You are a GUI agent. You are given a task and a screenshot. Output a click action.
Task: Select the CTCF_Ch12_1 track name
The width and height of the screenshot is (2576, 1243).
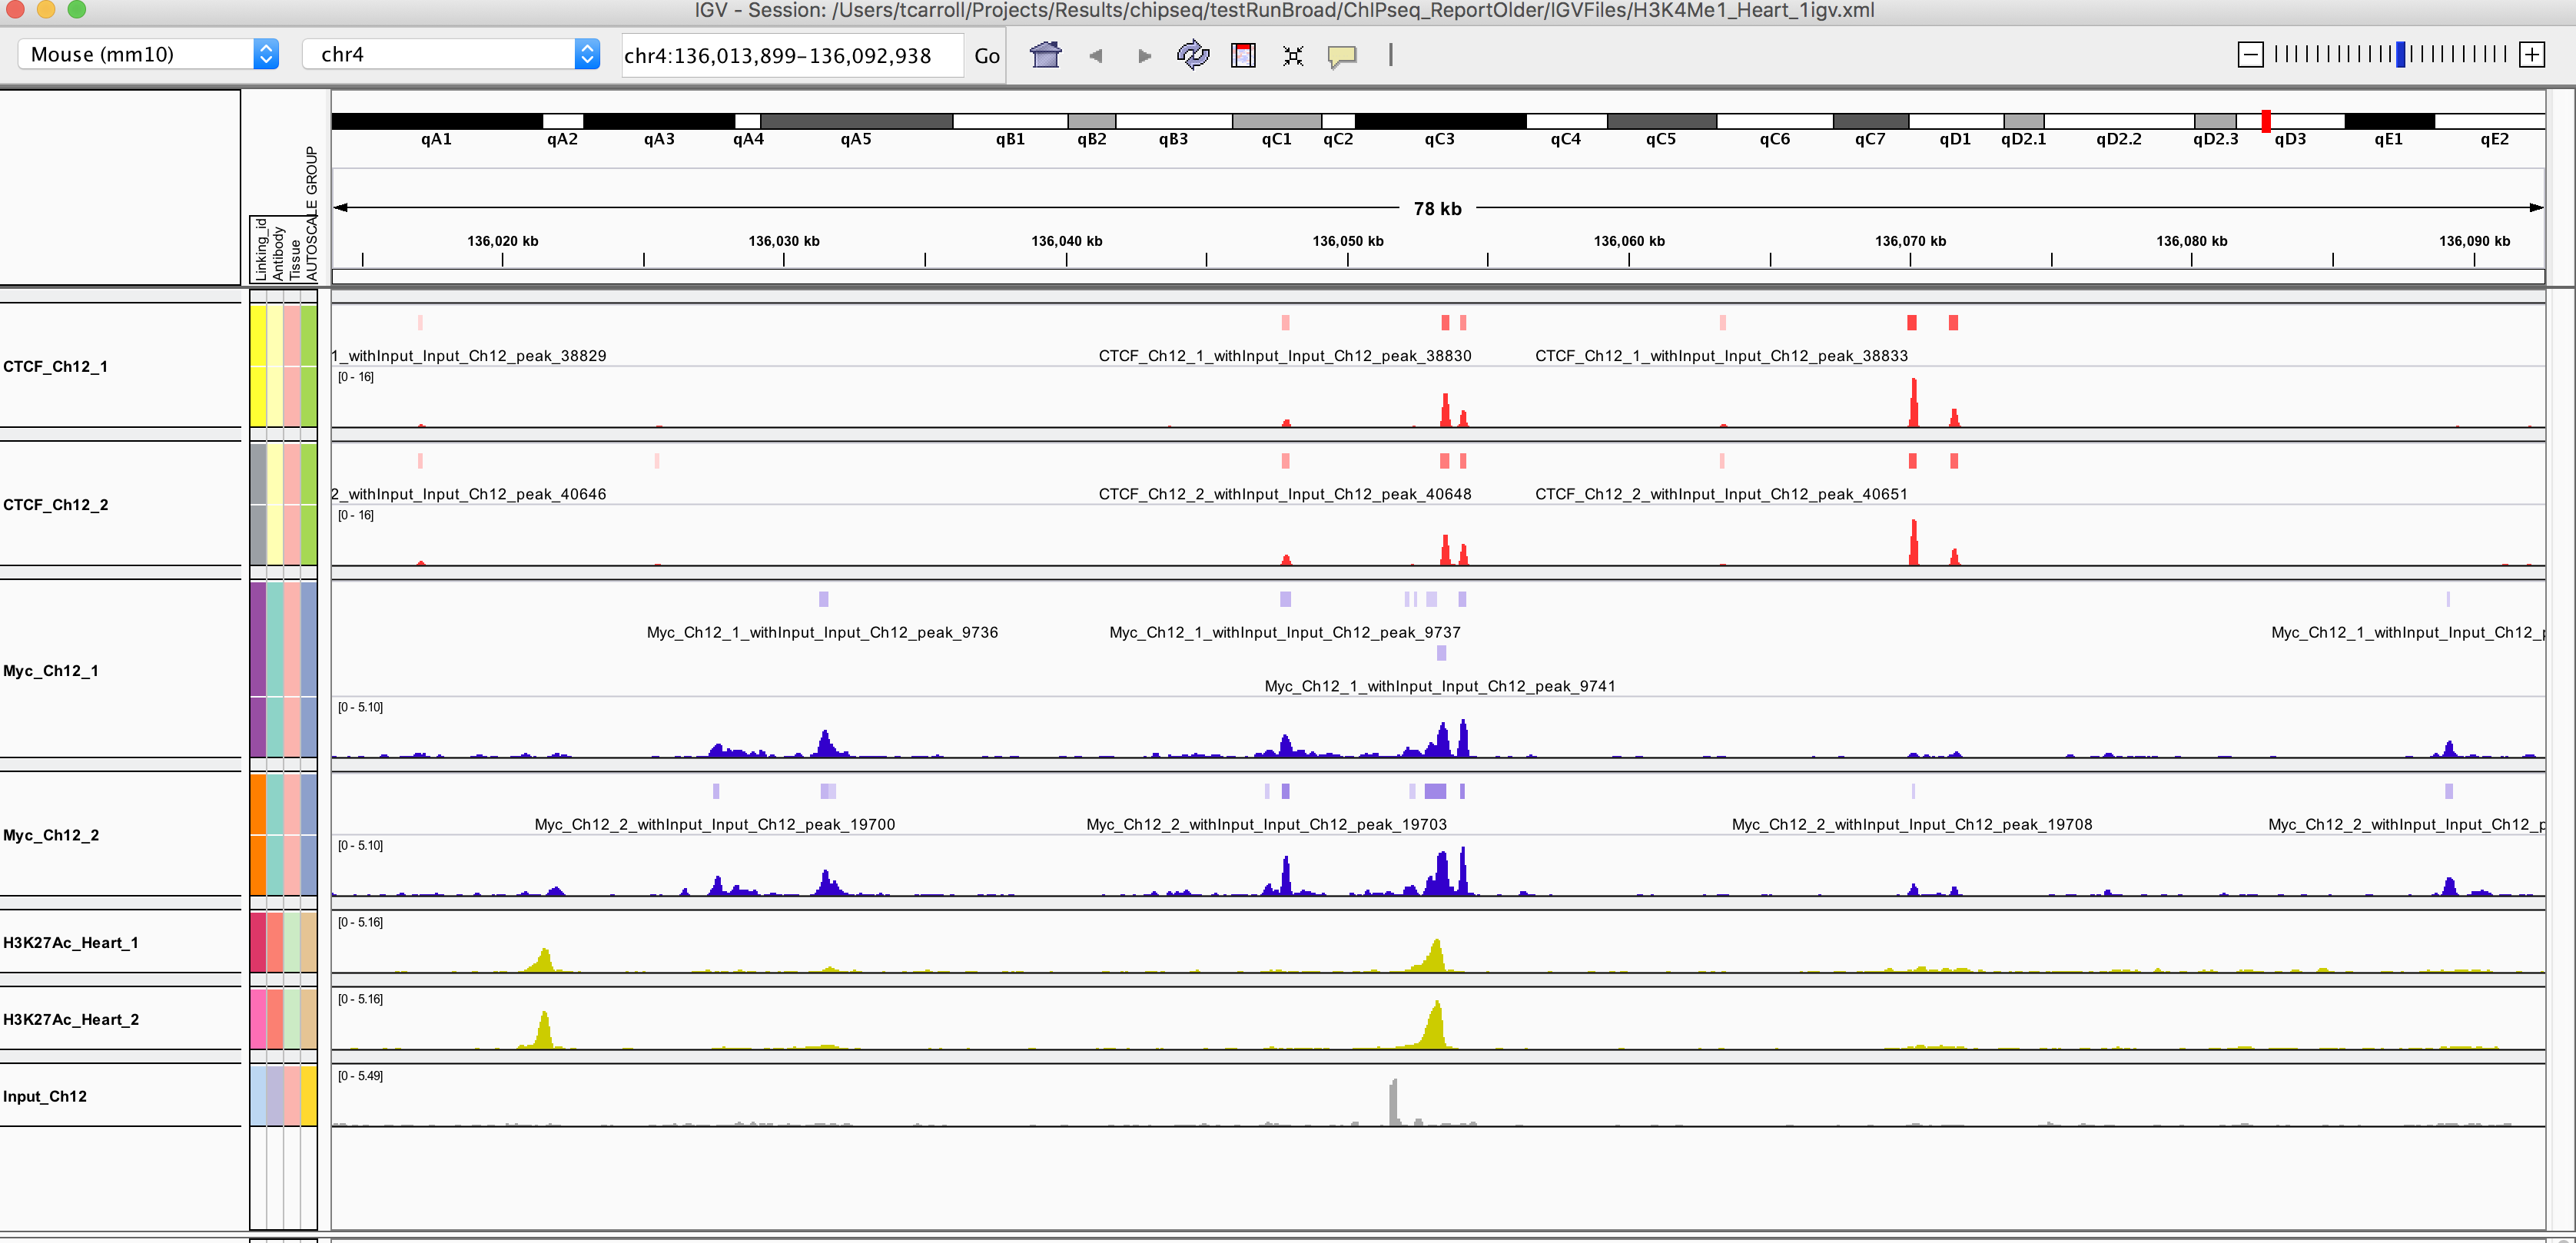pos(56,367)
